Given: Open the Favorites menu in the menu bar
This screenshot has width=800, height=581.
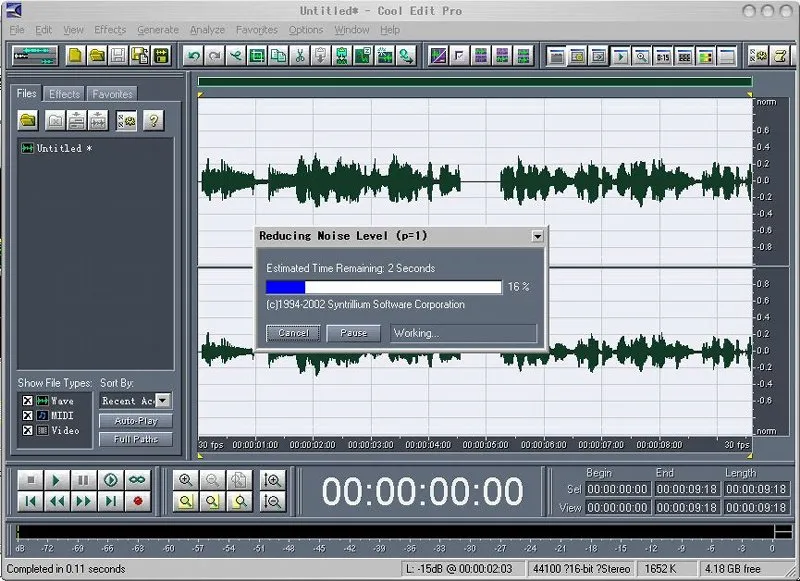Looking at the screenshot, I should click(257, 30).
